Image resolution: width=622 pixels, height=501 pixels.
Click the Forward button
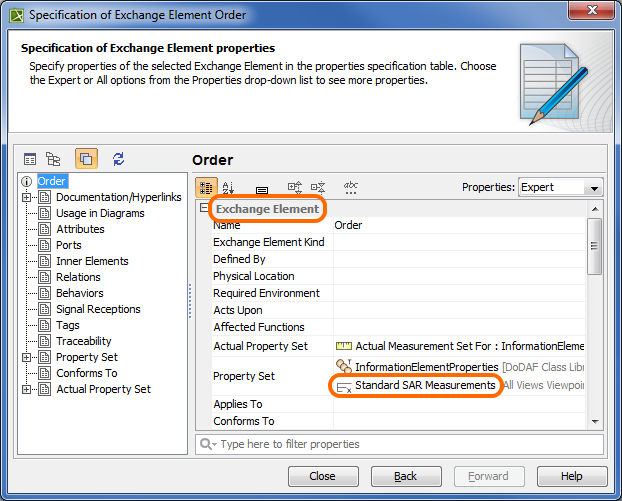(489, 476)
